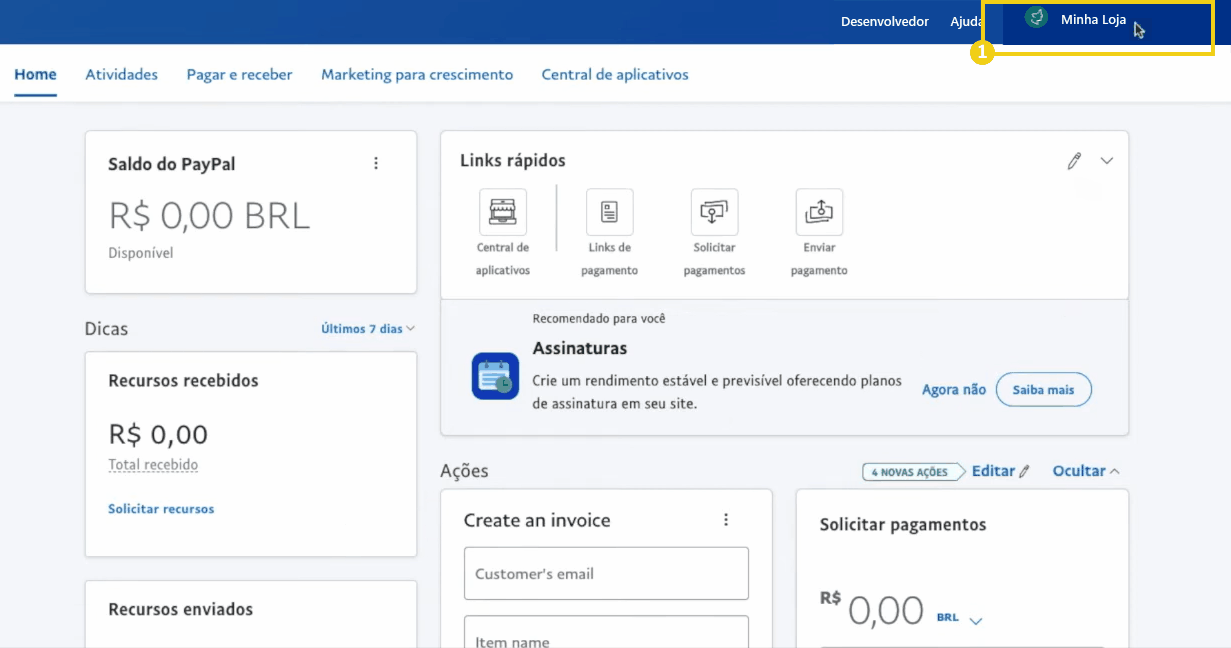Viewport: 1231px width, 648px height.
Task: Click the Assinaturas calendar icon
Action: pyautogui.click(x=495, y=376)
